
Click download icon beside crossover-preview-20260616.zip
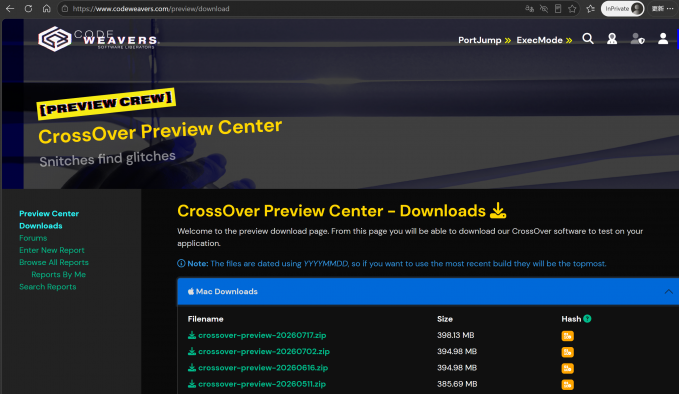[192, 368]
